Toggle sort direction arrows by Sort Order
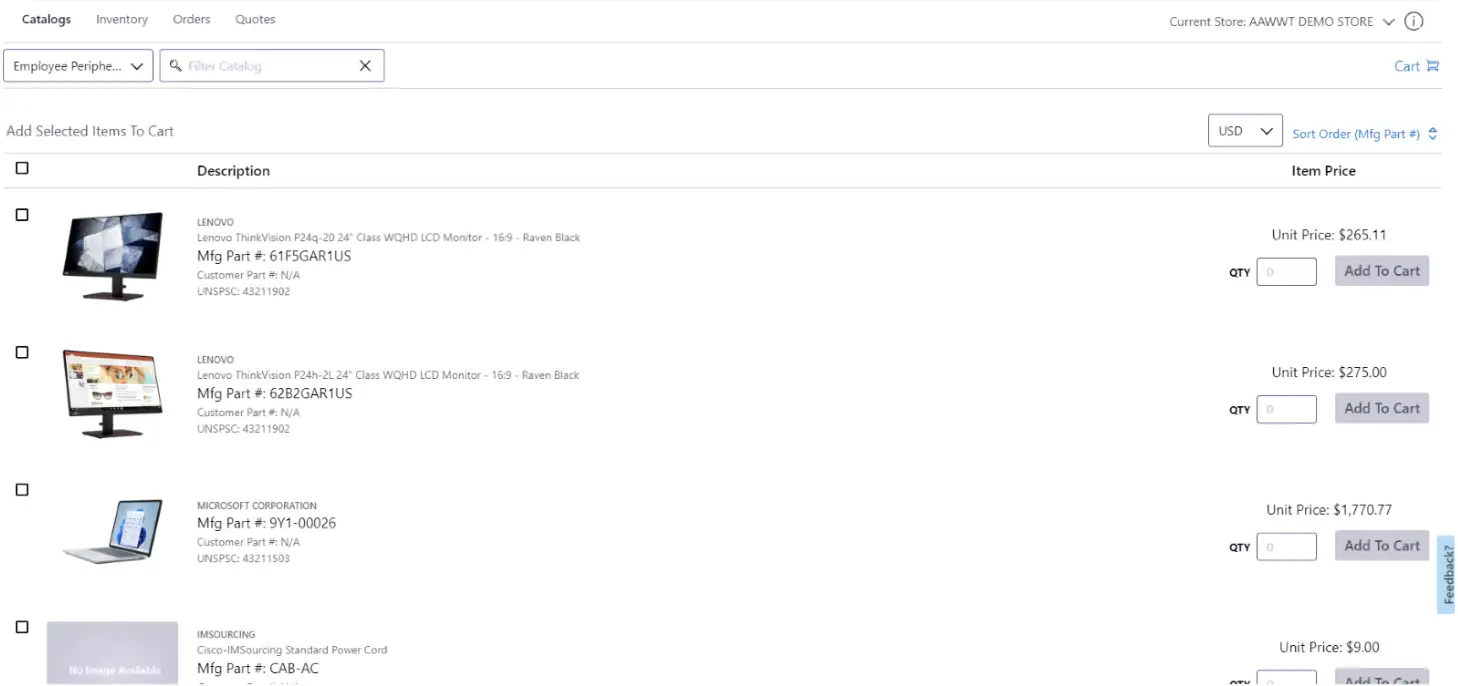Image resolution: width=1458 pixels, height=686 pixels. click(x=1433, y=133)
